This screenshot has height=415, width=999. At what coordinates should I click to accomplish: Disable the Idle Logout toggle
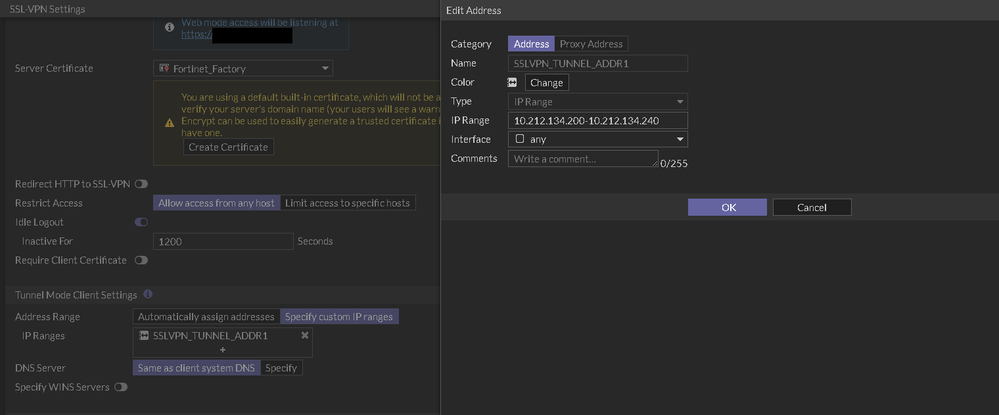click(x=141, y=222)
